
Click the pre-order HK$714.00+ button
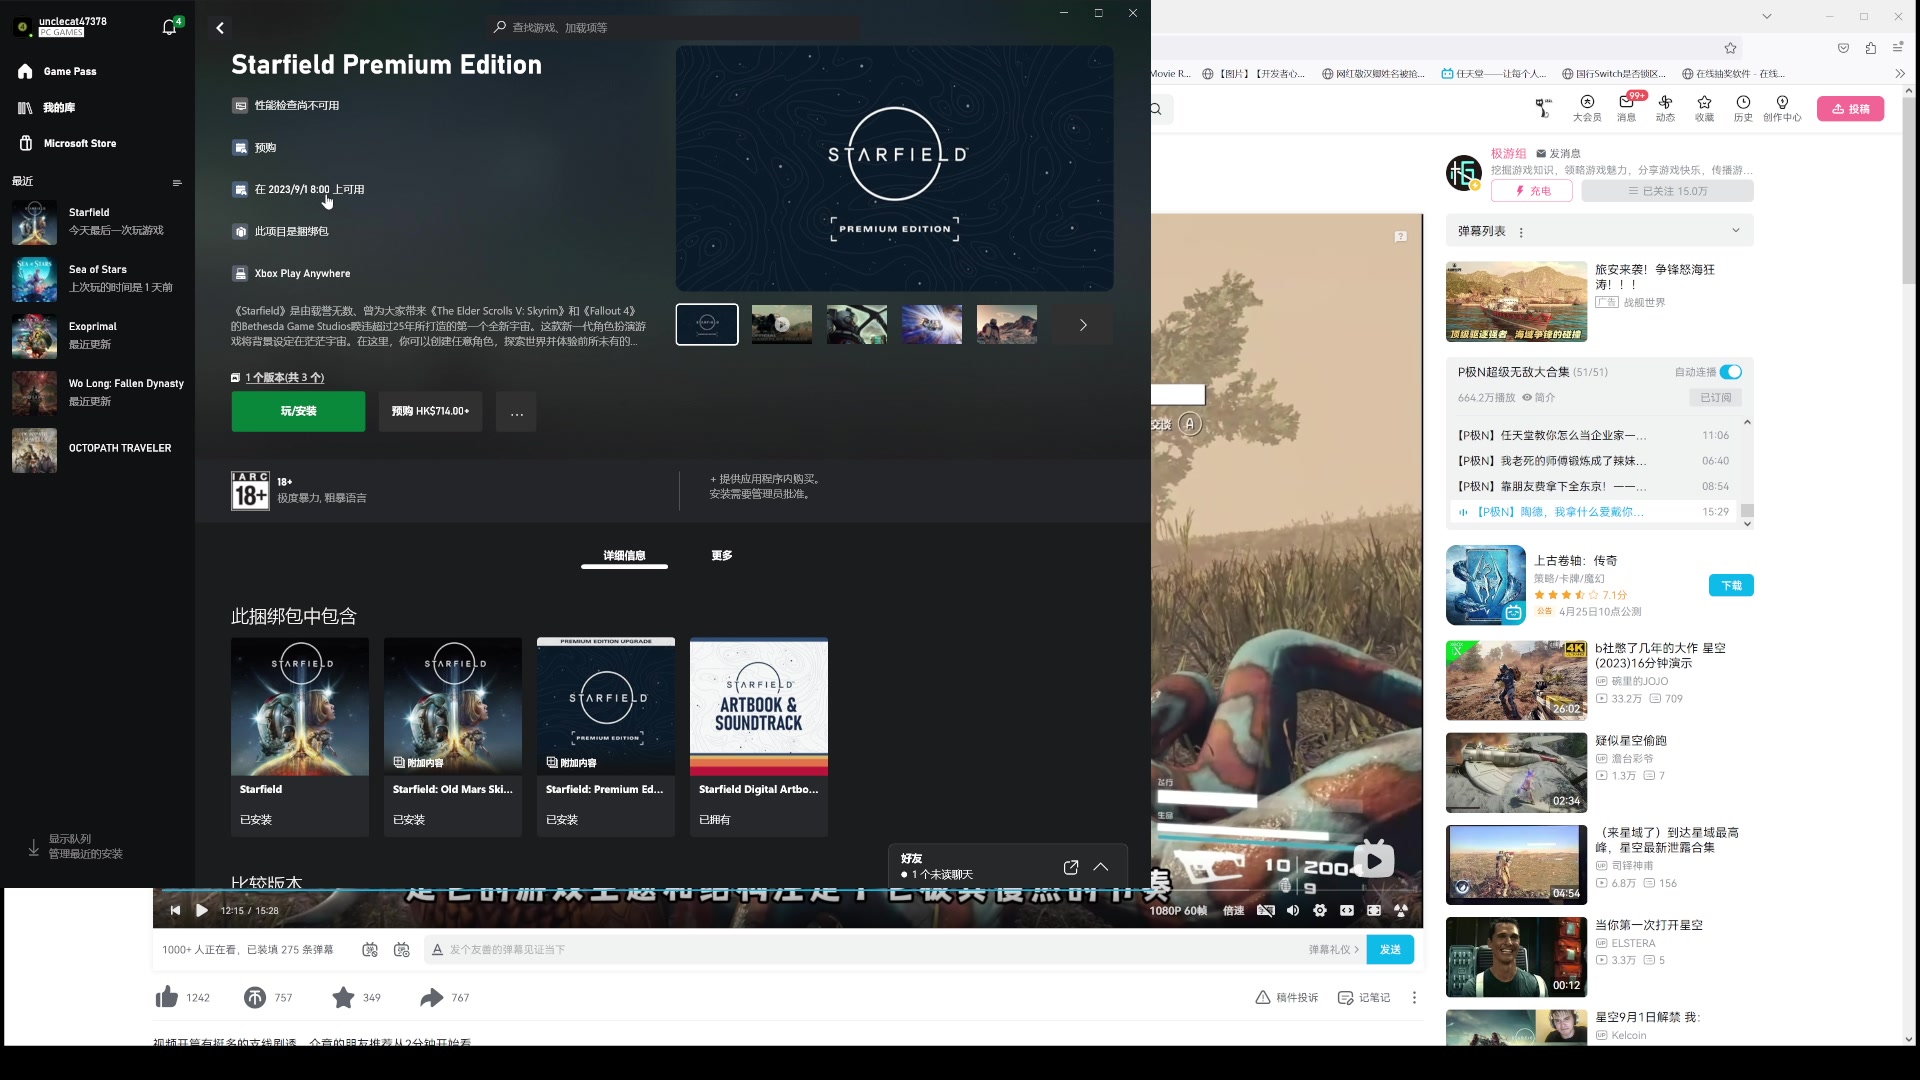pos(430,411)
